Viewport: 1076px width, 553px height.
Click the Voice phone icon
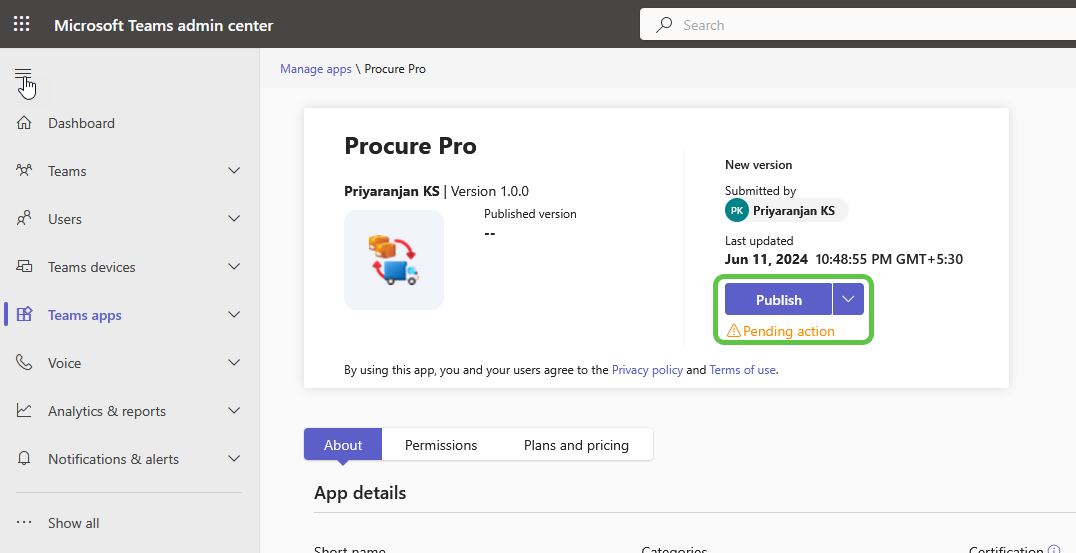[x=25, y=363]
